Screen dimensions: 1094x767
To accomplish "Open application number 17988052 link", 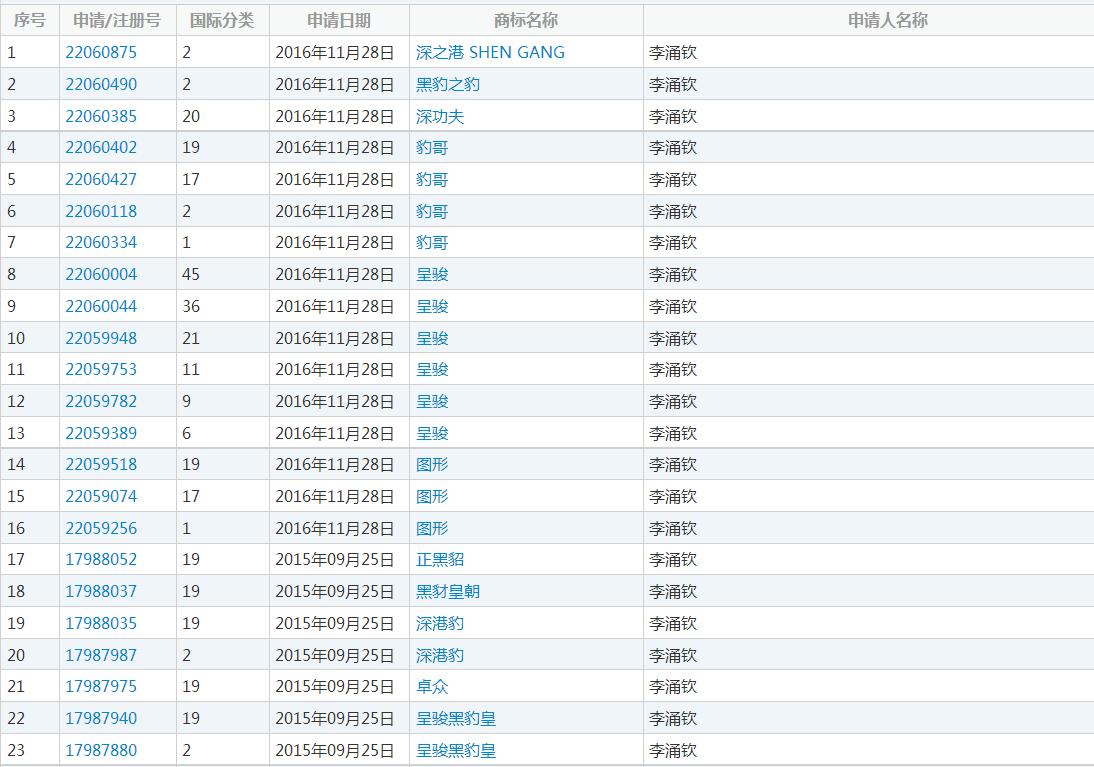I will (x=101, y=560).
